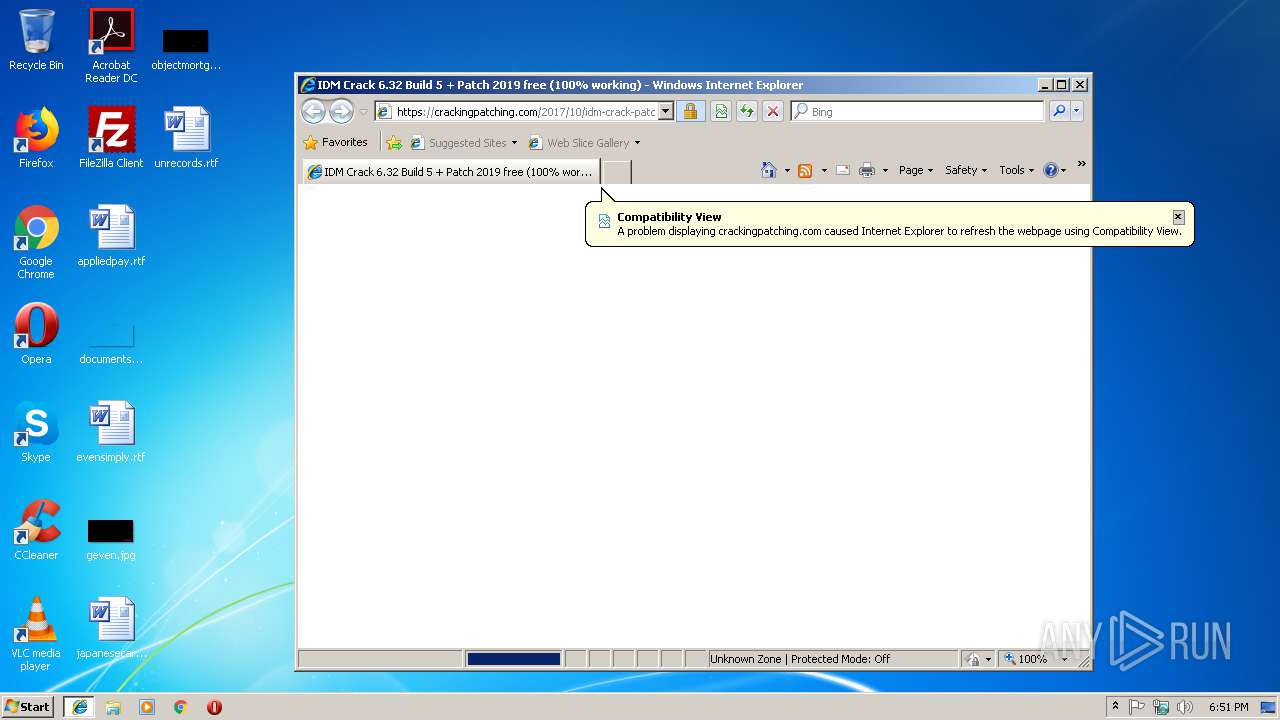Screen dimensions: 1280x720
Task: Click the Print icon
Action: (867, 170)
